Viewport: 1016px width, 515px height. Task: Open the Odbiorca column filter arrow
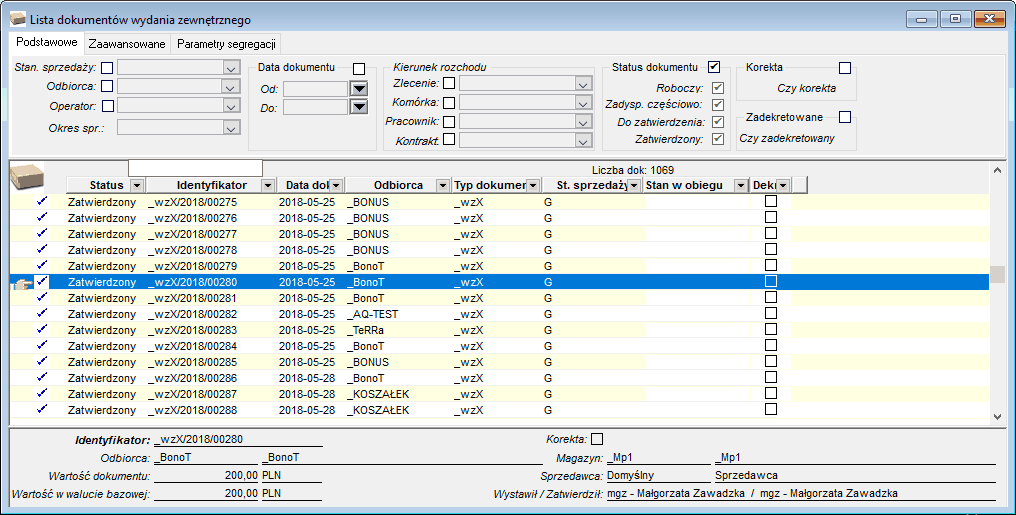pyautogui.click(x=443, y=186)
